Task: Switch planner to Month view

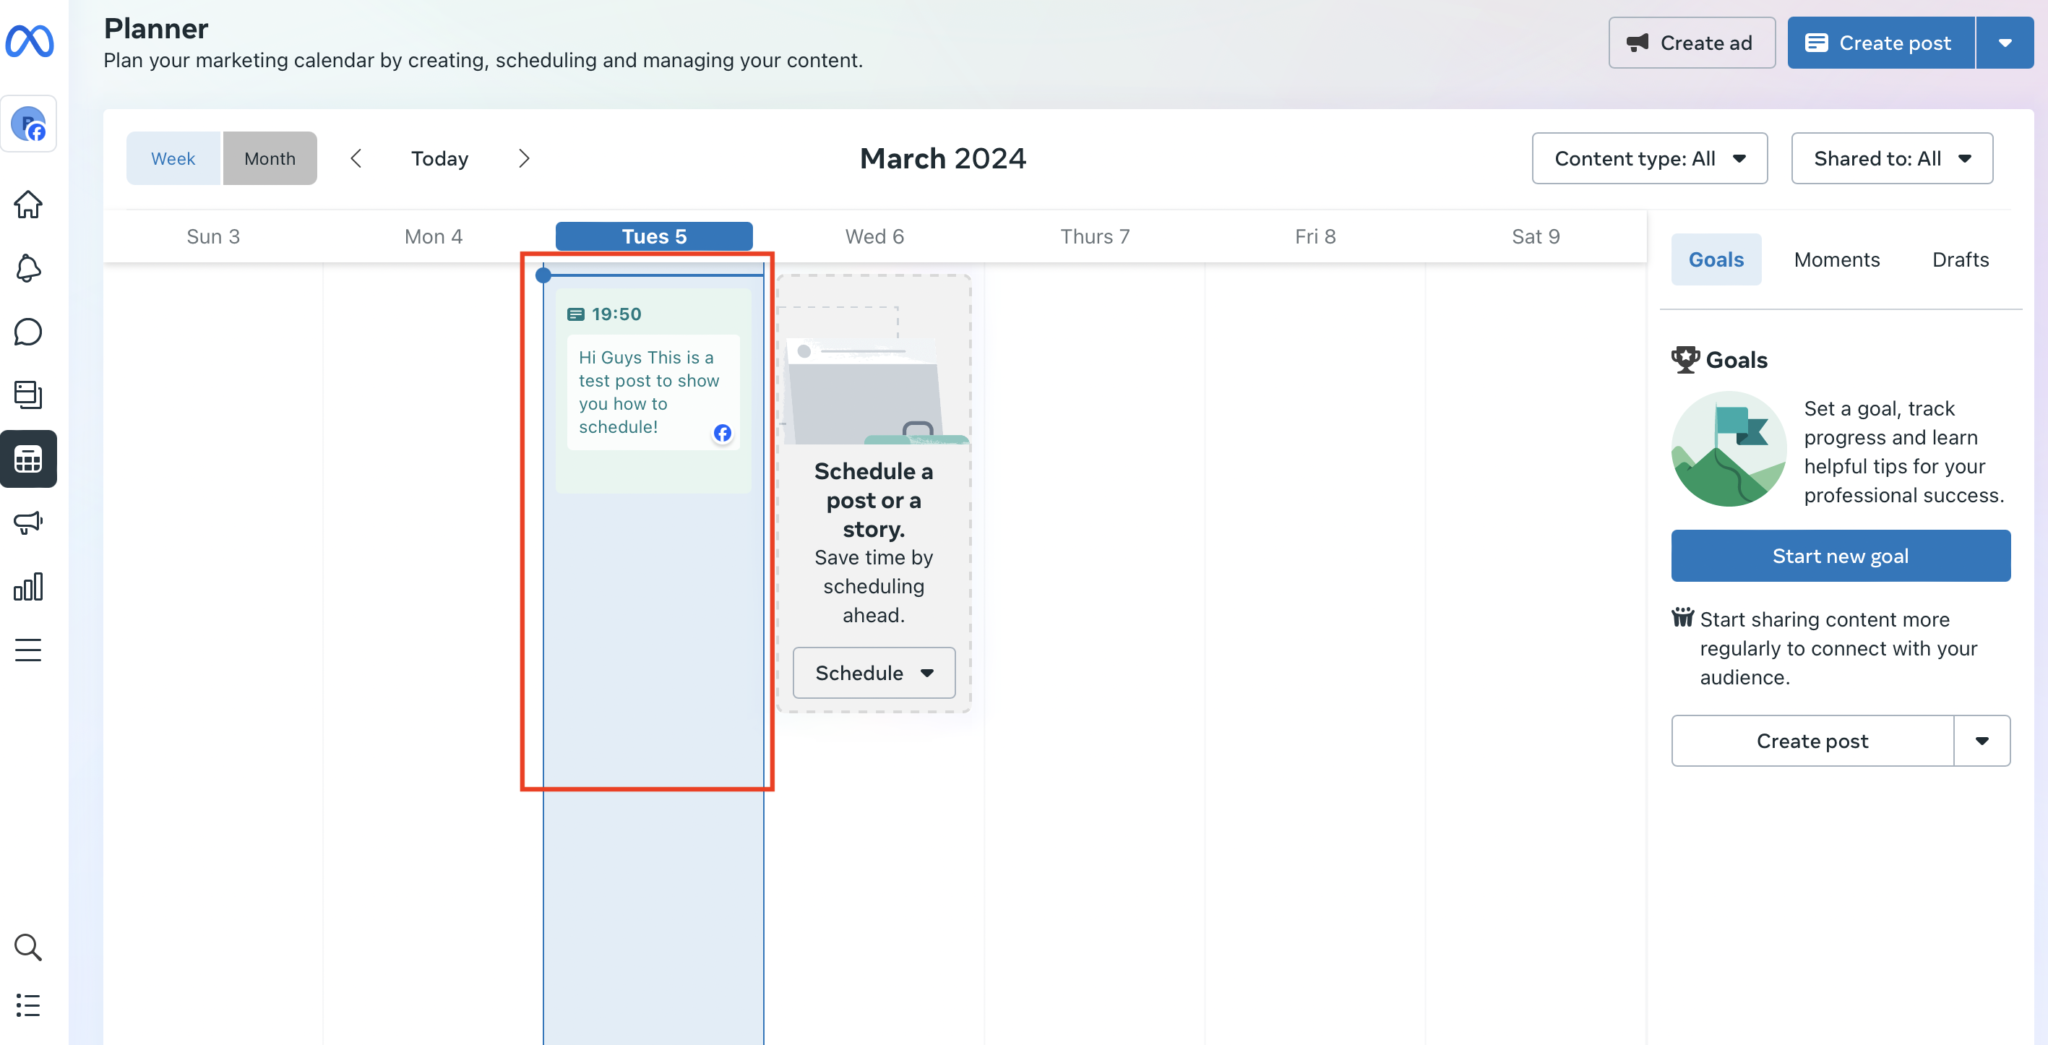Action: point(270,158)
